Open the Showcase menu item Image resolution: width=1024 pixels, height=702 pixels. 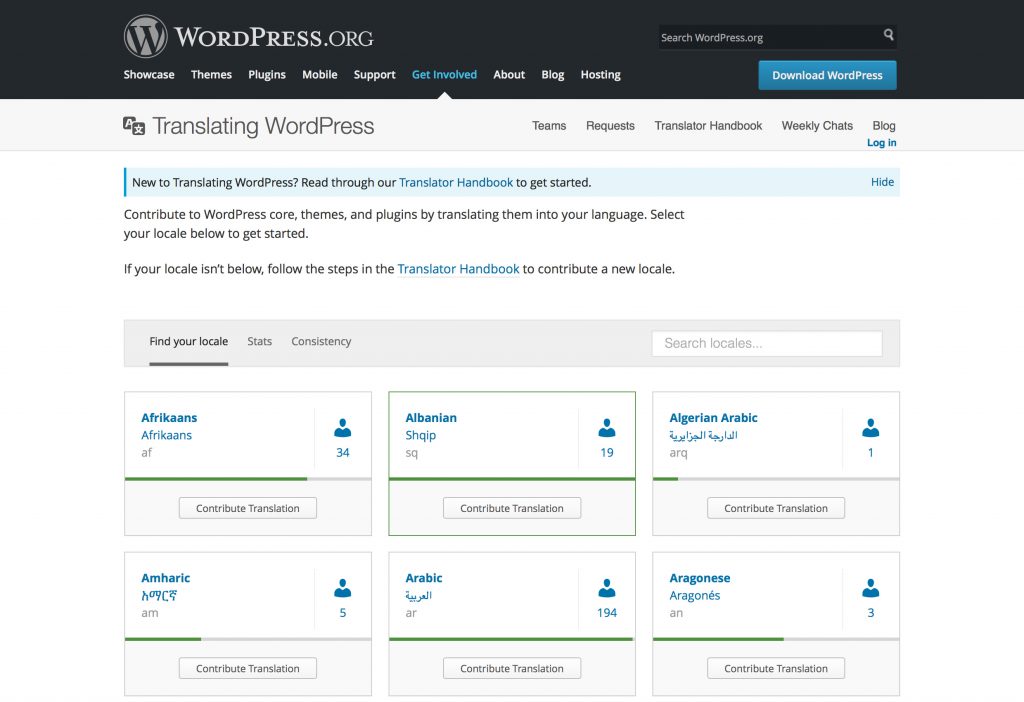tap(149, 74)
